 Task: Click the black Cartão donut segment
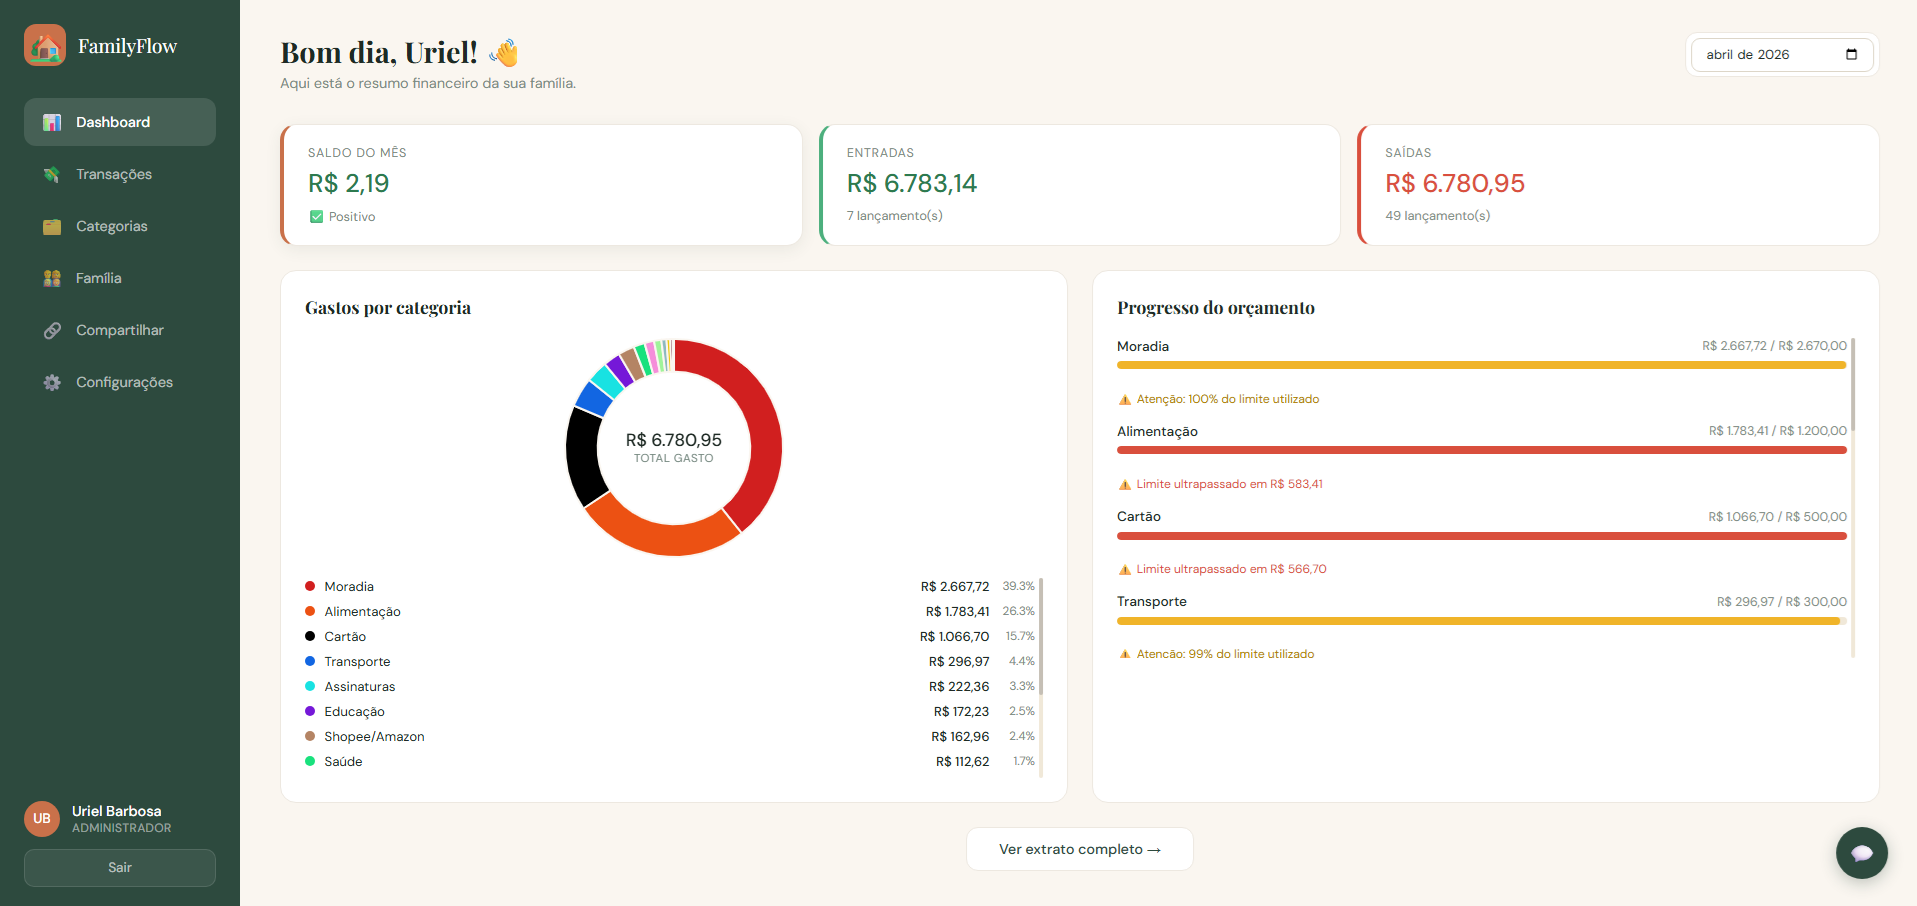coord(583,456)
